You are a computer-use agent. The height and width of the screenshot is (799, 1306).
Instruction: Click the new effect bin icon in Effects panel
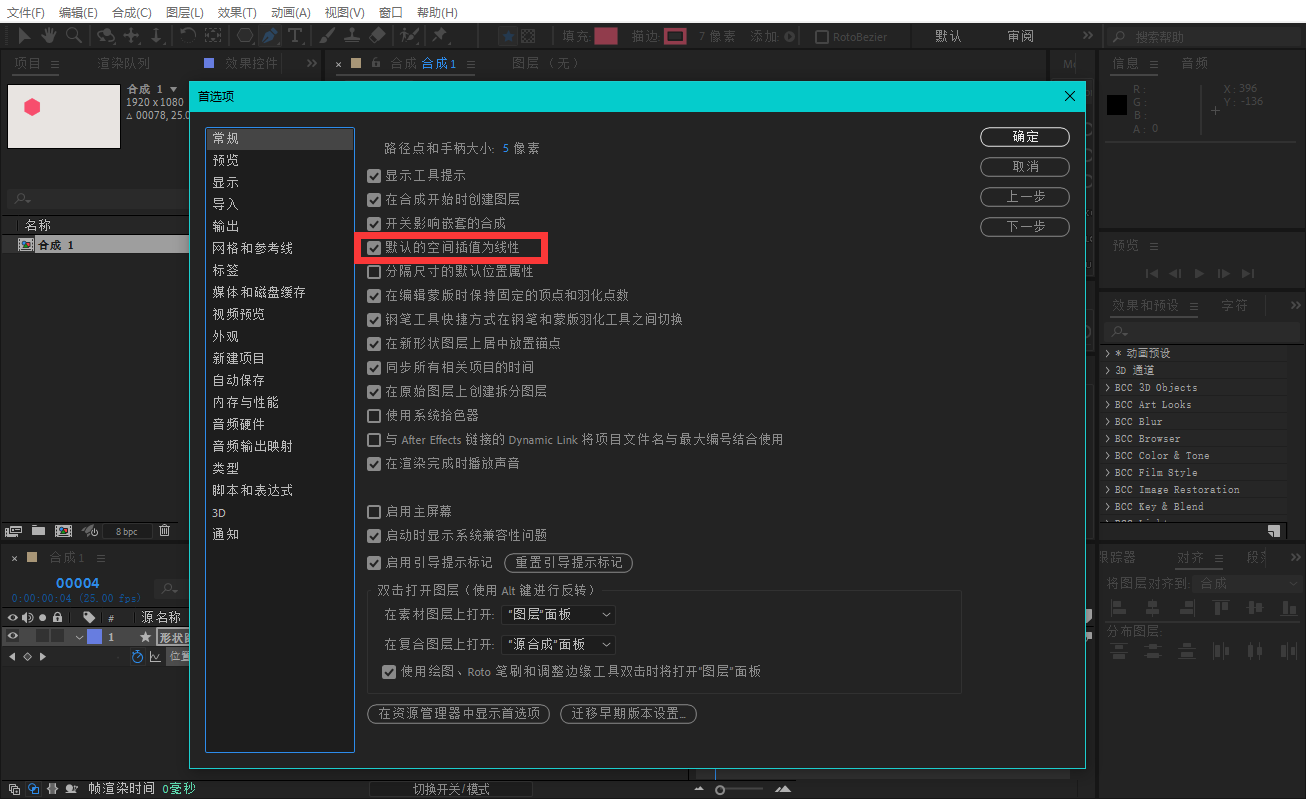(x=1274, y=531)
